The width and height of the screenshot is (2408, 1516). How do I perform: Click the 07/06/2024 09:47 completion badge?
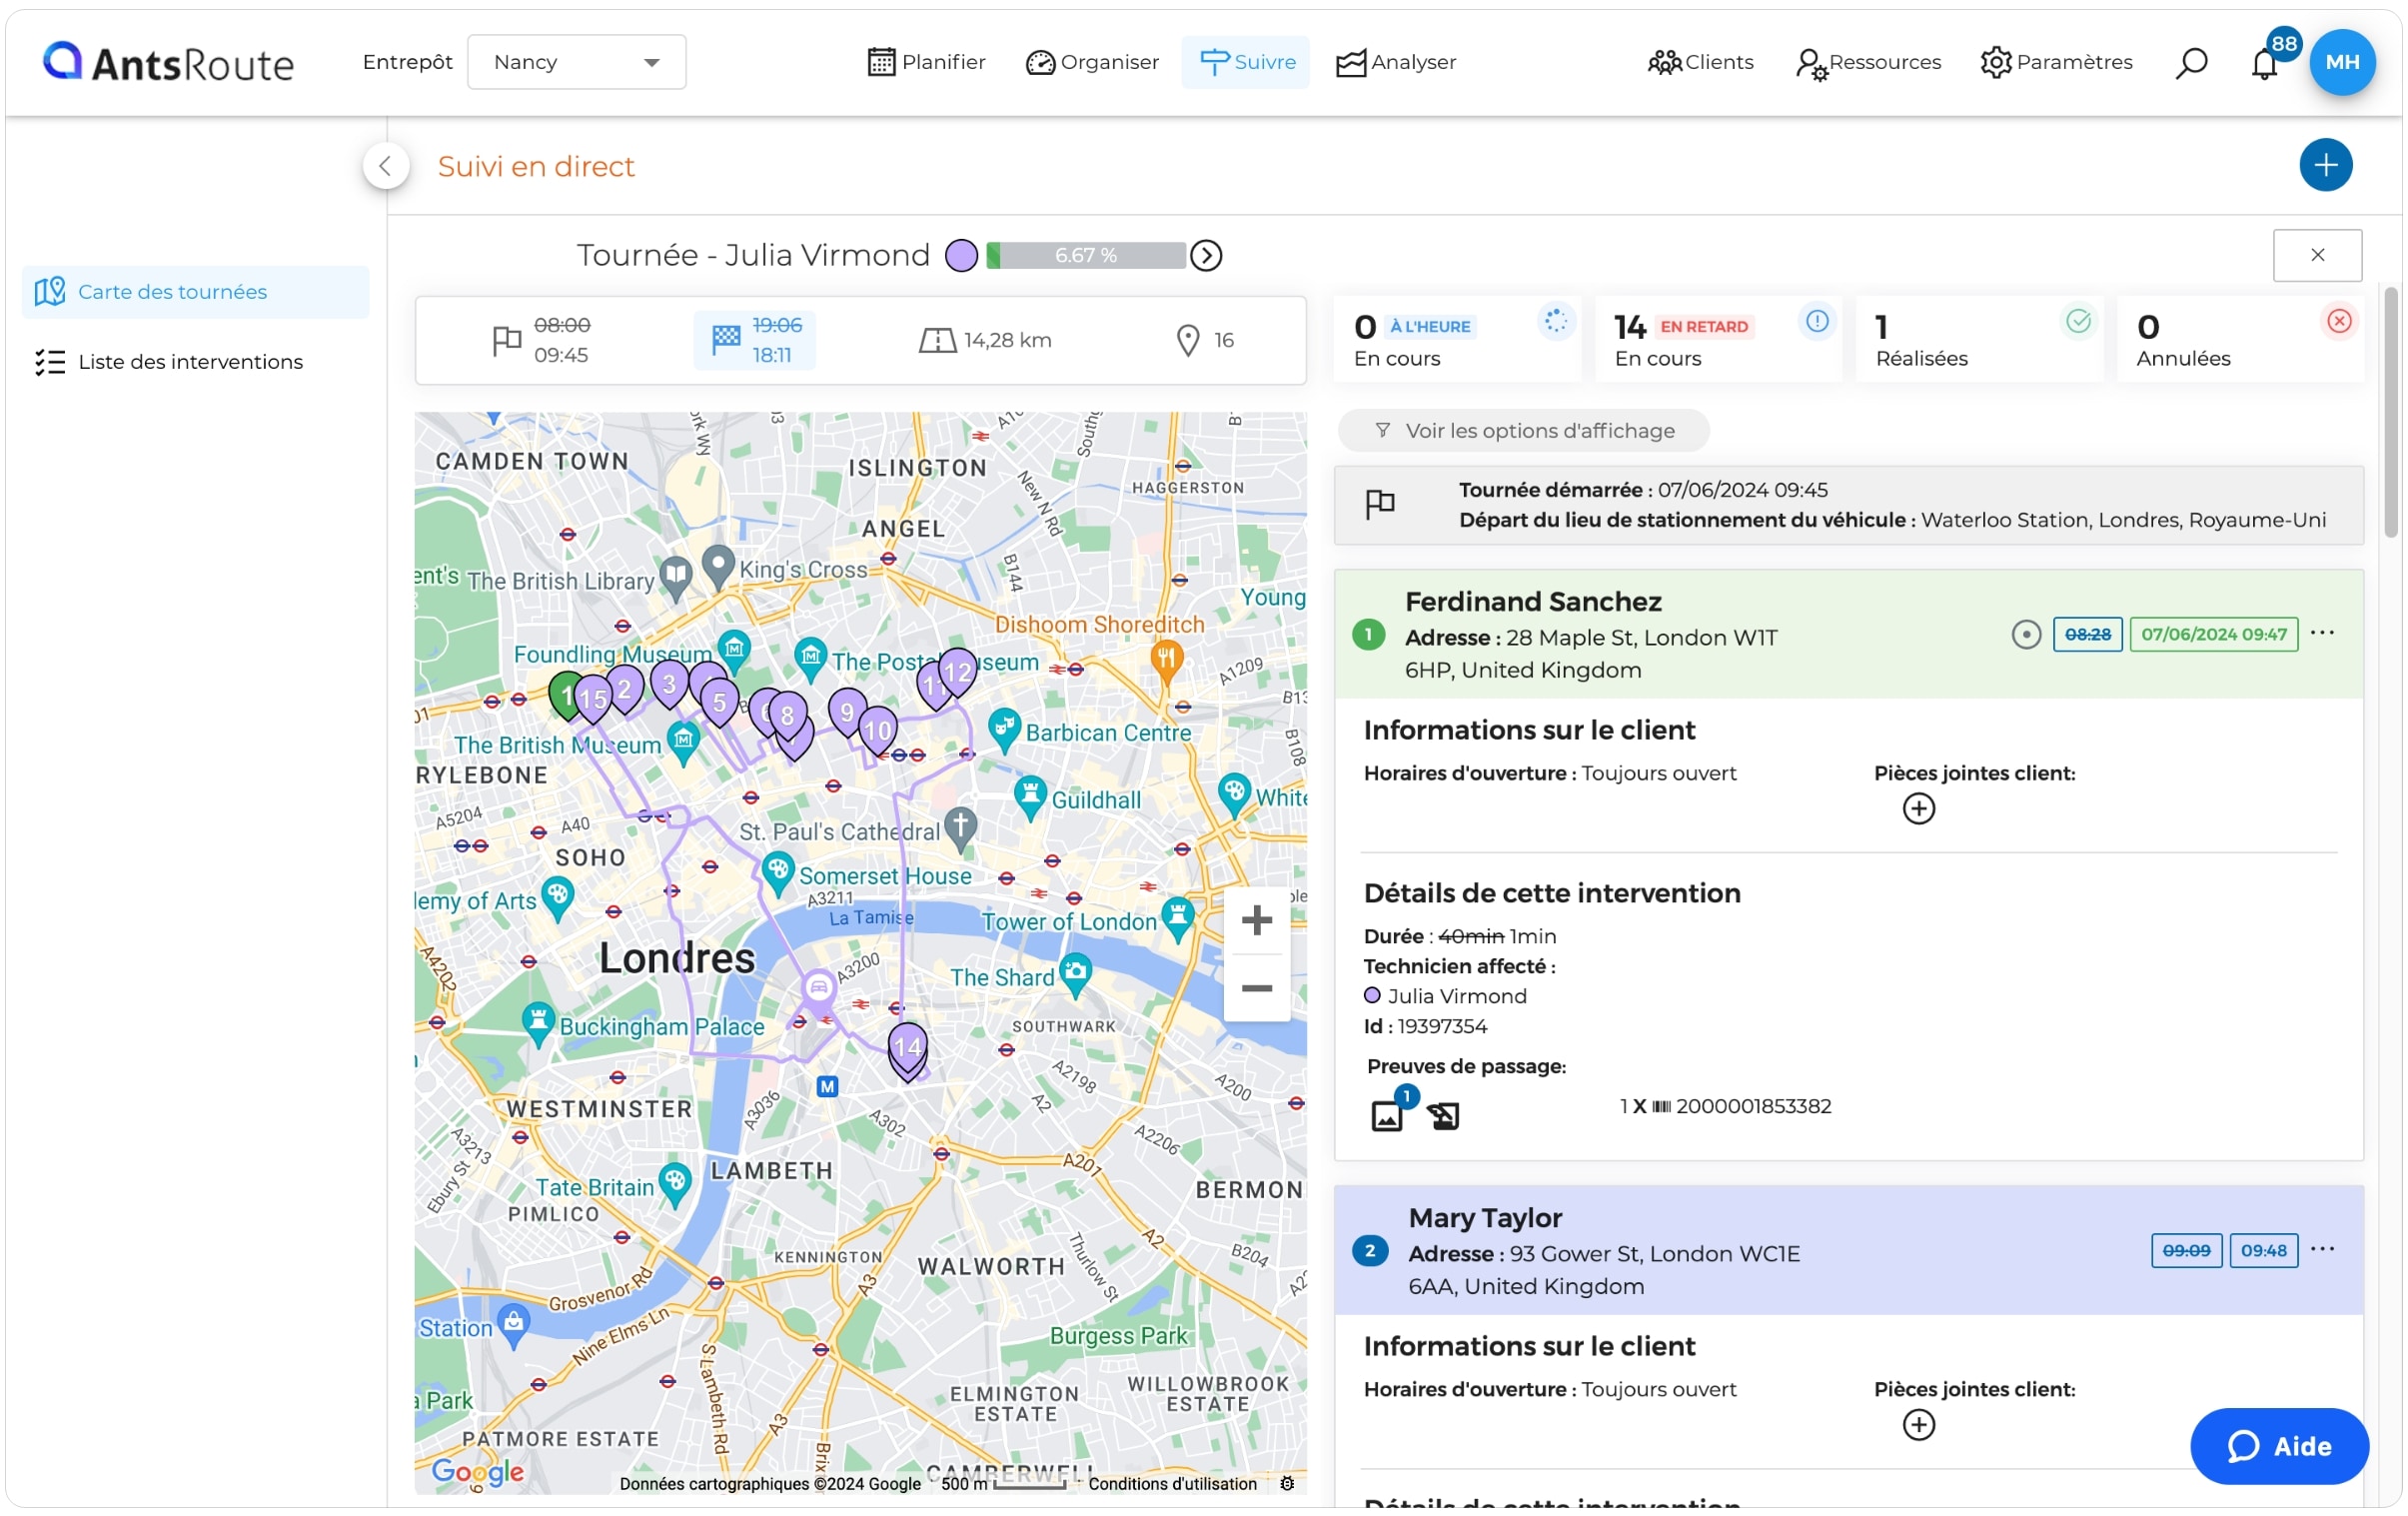(x=2213, y=635)
